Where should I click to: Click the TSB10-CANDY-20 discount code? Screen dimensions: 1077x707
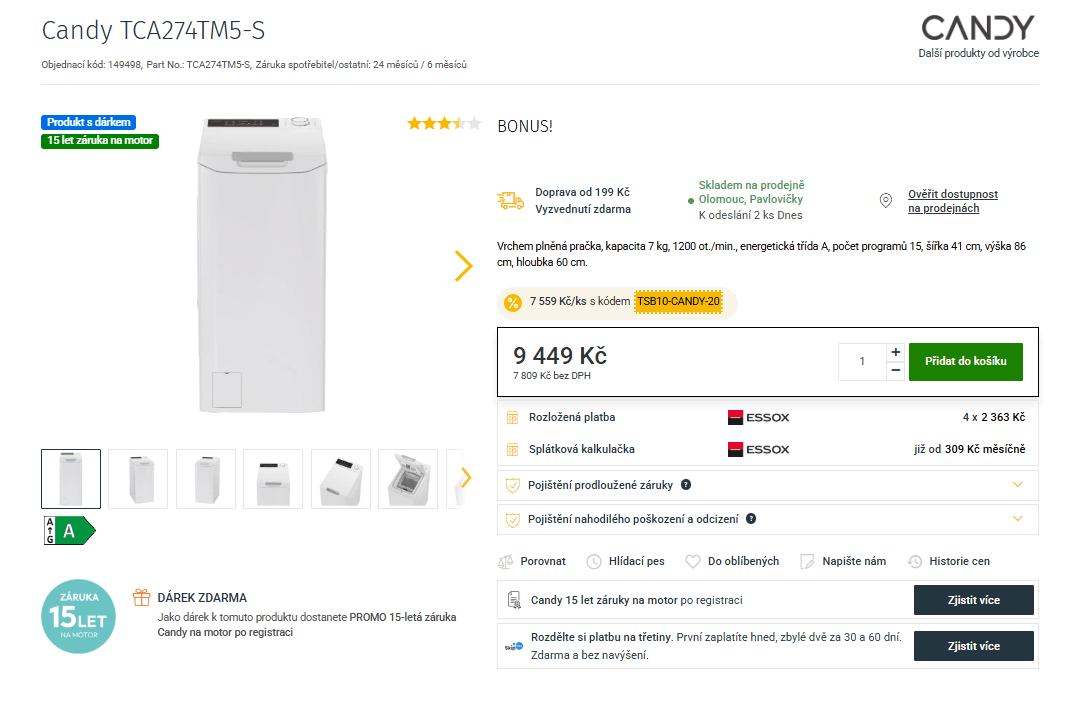point(678,301)
